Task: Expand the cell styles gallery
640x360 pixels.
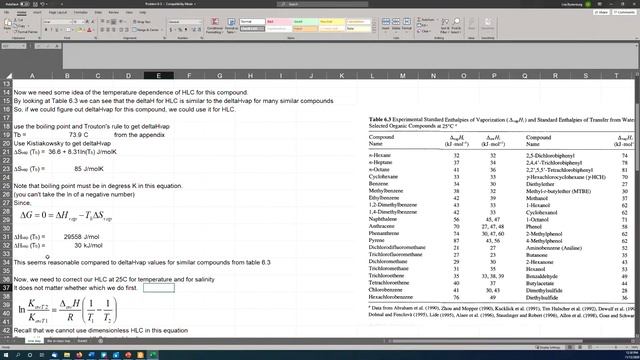Action: click(374, 31)
